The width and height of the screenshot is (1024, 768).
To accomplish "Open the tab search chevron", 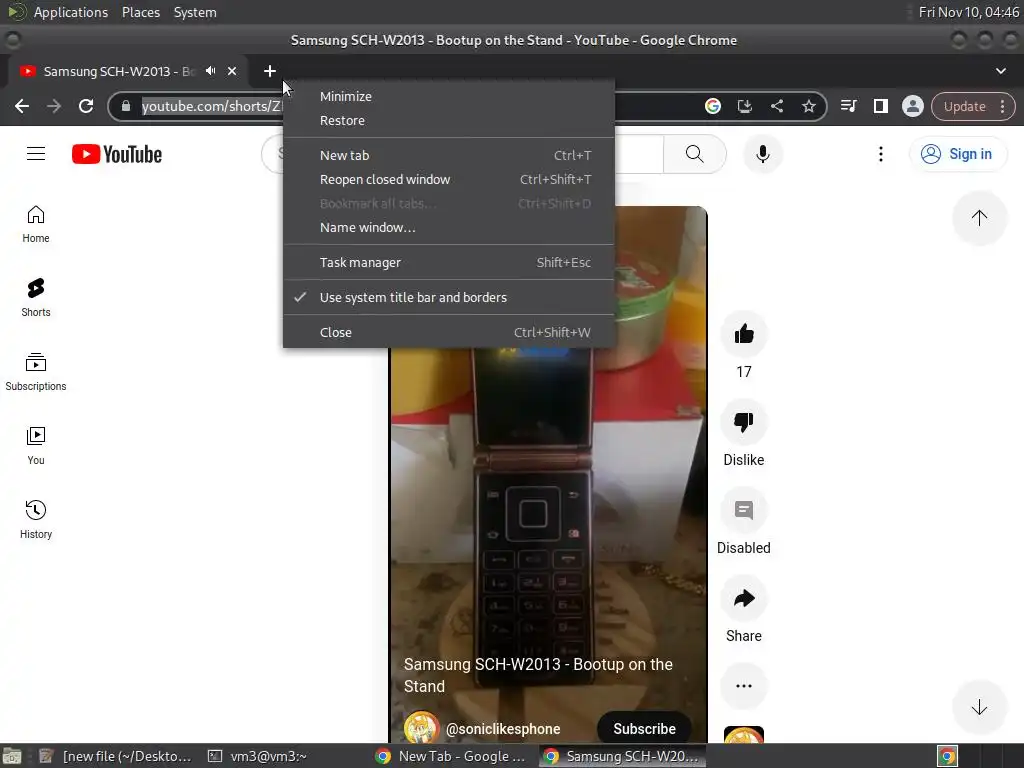I will click(x=1000, y=71).
